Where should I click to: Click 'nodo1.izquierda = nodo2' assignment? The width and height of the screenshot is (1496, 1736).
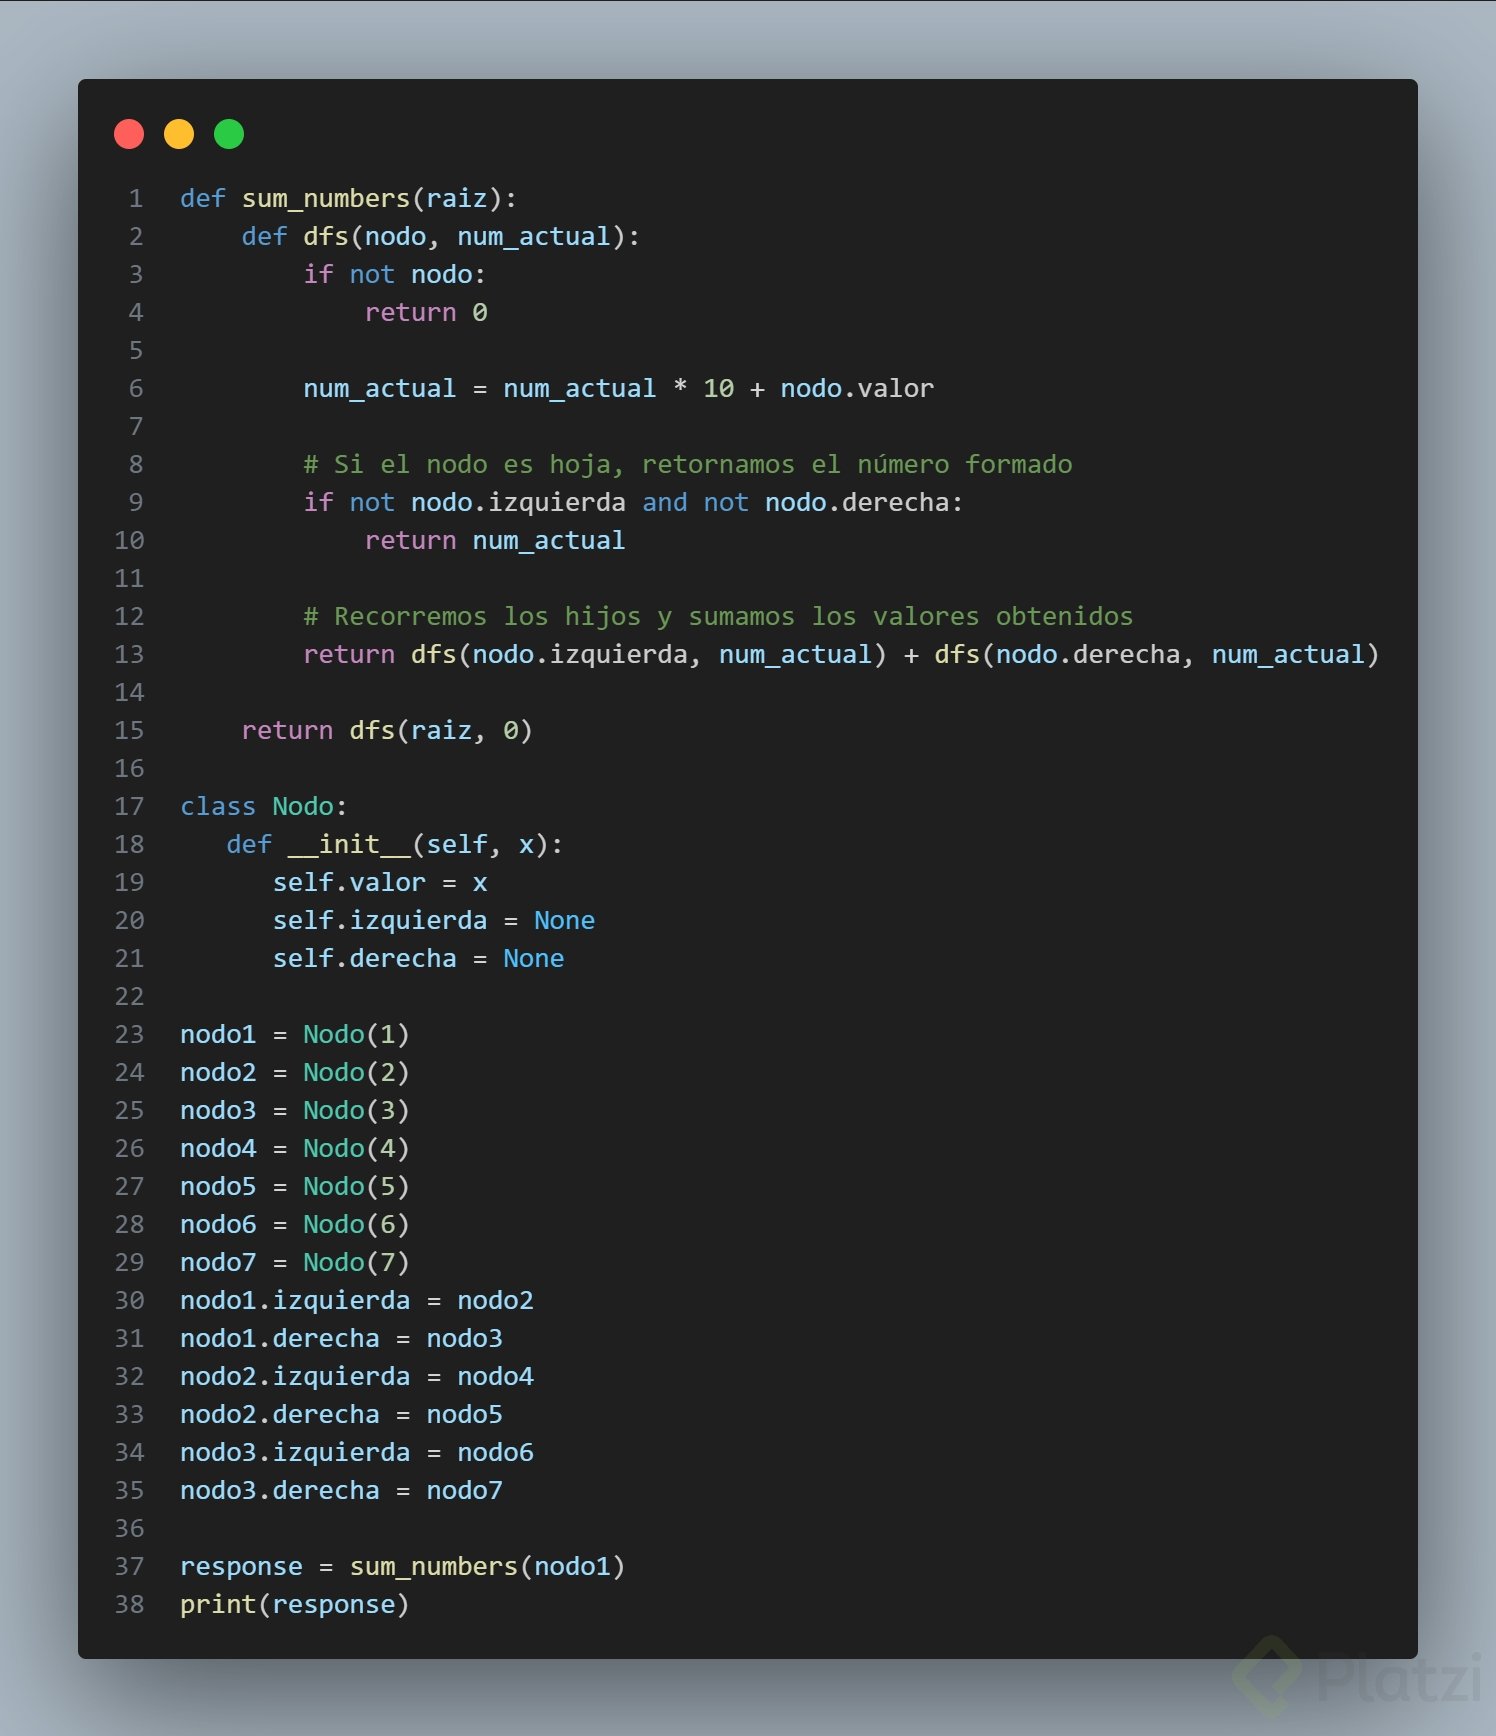pos(357,1300)
